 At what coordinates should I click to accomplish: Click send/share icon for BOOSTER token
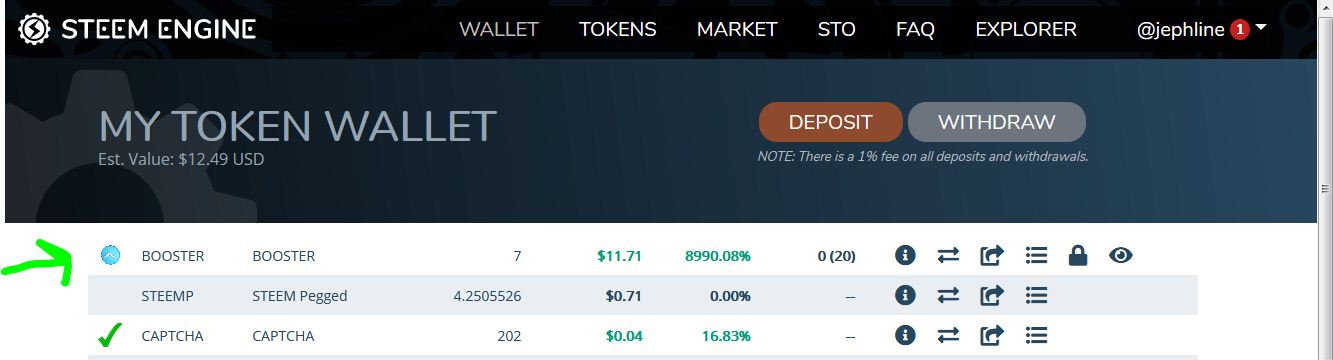tap(991, 256)
